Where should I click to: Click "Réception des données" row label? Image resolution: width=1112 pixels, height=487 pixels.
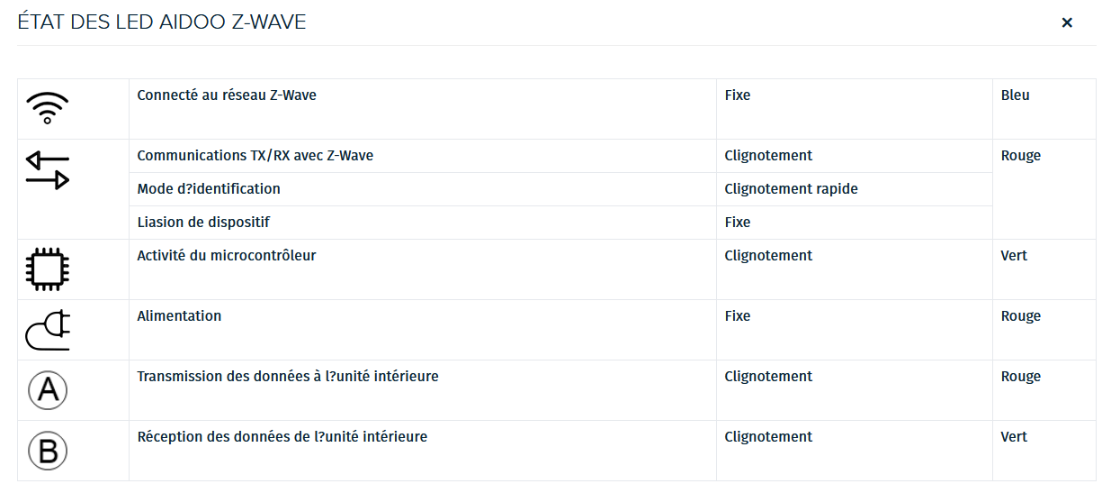tap(282, 437)
